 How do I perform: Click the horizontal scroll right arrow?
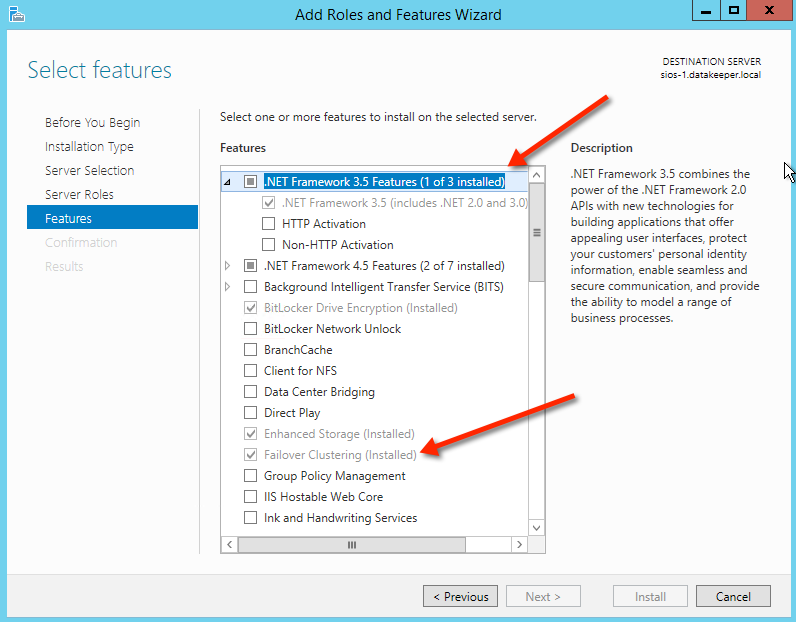[x=518, y=545]
